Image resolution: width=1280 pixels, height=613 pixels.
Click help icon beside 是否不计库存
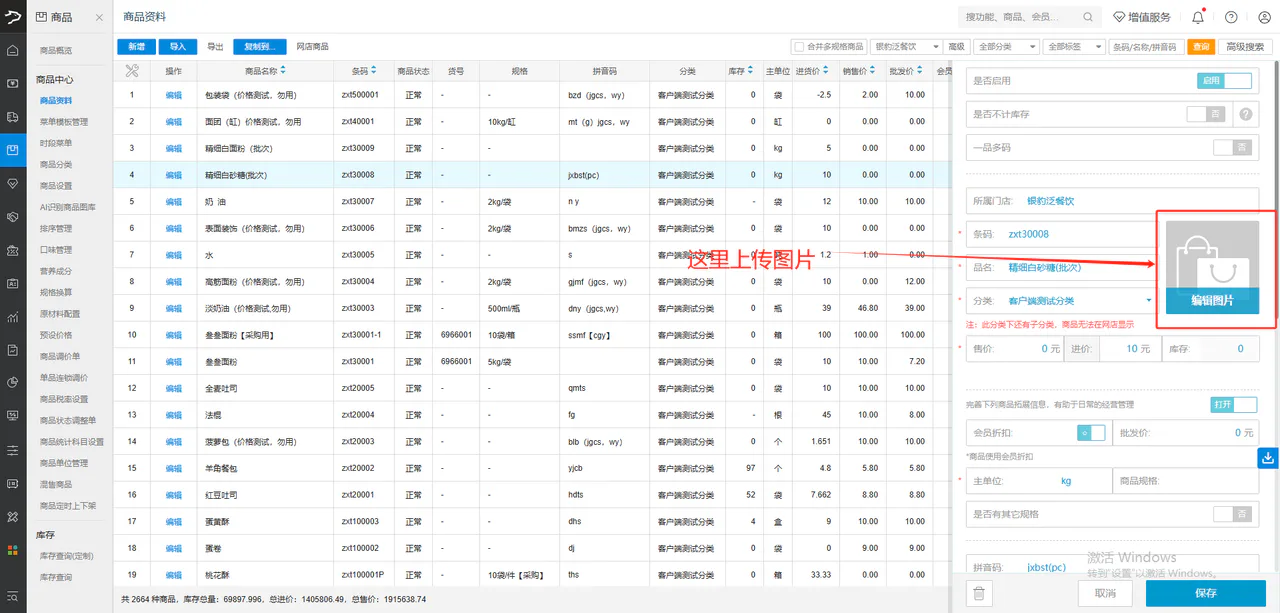(1246, 114)
